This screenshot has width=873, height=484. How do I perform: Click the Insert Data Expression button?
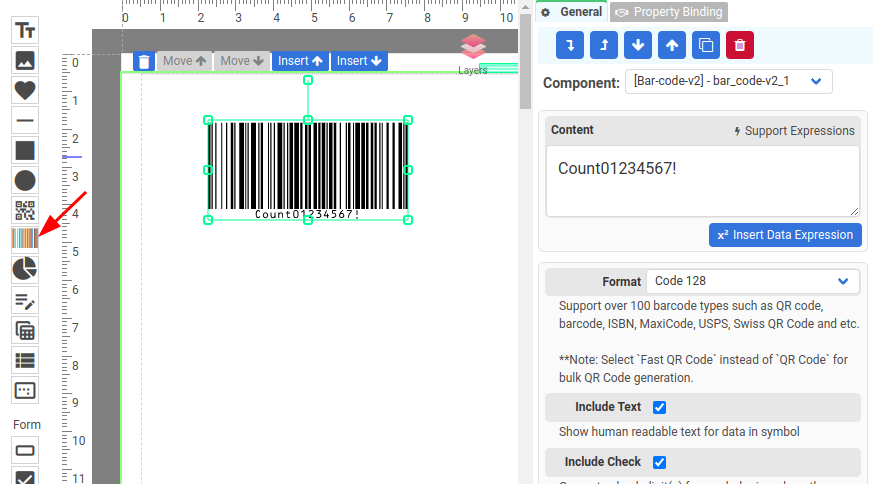point(784,235)
